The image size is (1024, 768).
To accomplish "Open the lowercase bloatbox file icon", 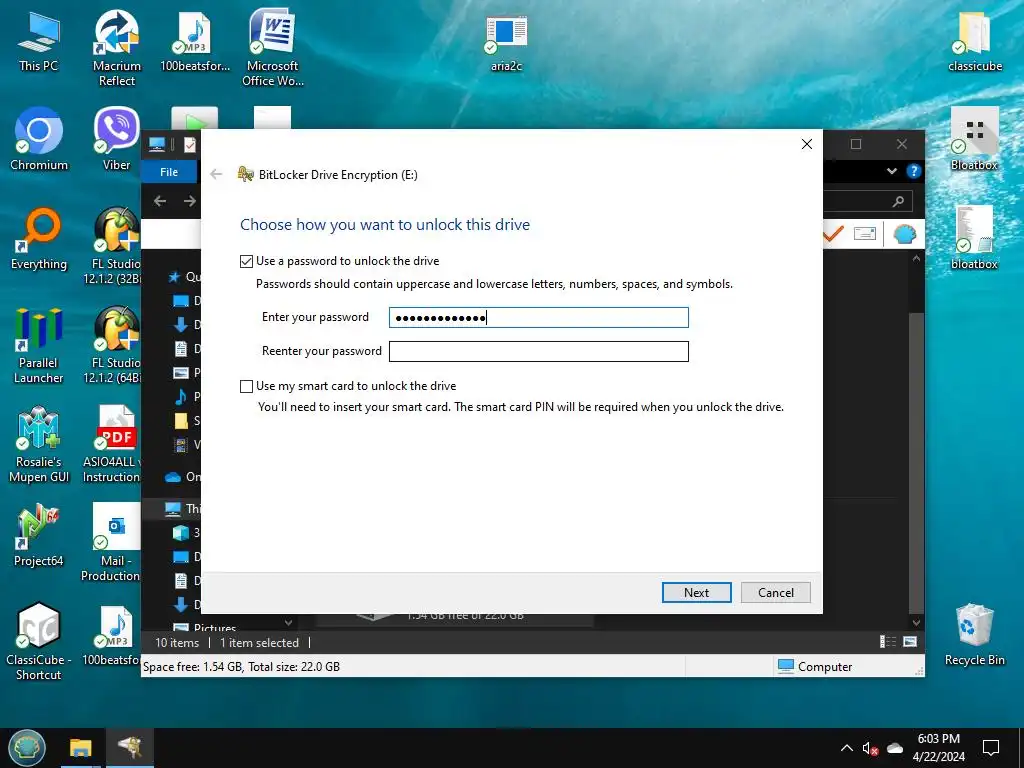I will pyautogui.click(x=974, y=238).
